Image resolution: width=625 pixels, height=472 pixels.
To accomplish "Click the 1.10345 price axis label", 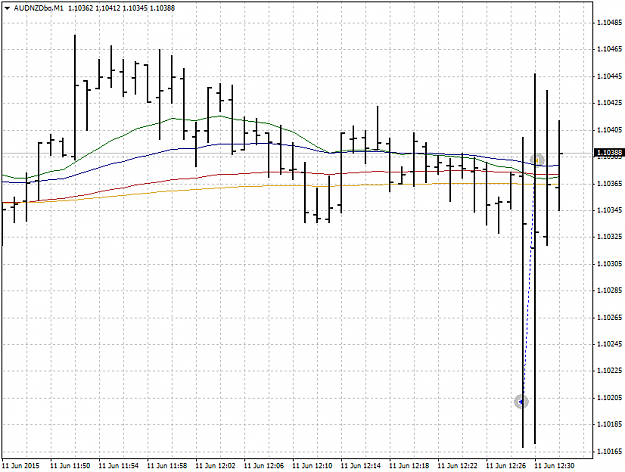I will tap(610, 210).
